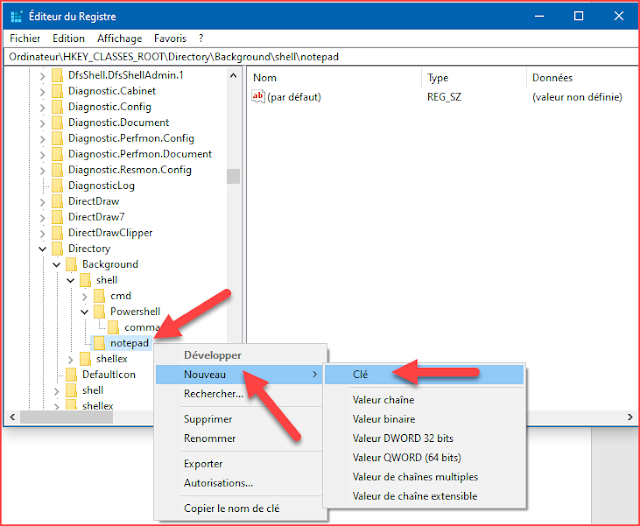Image resolution: width=640 pixels, height=526 pixels.
Task: Click the tree vertical scrollbar thumb
Action: (233, 176)
